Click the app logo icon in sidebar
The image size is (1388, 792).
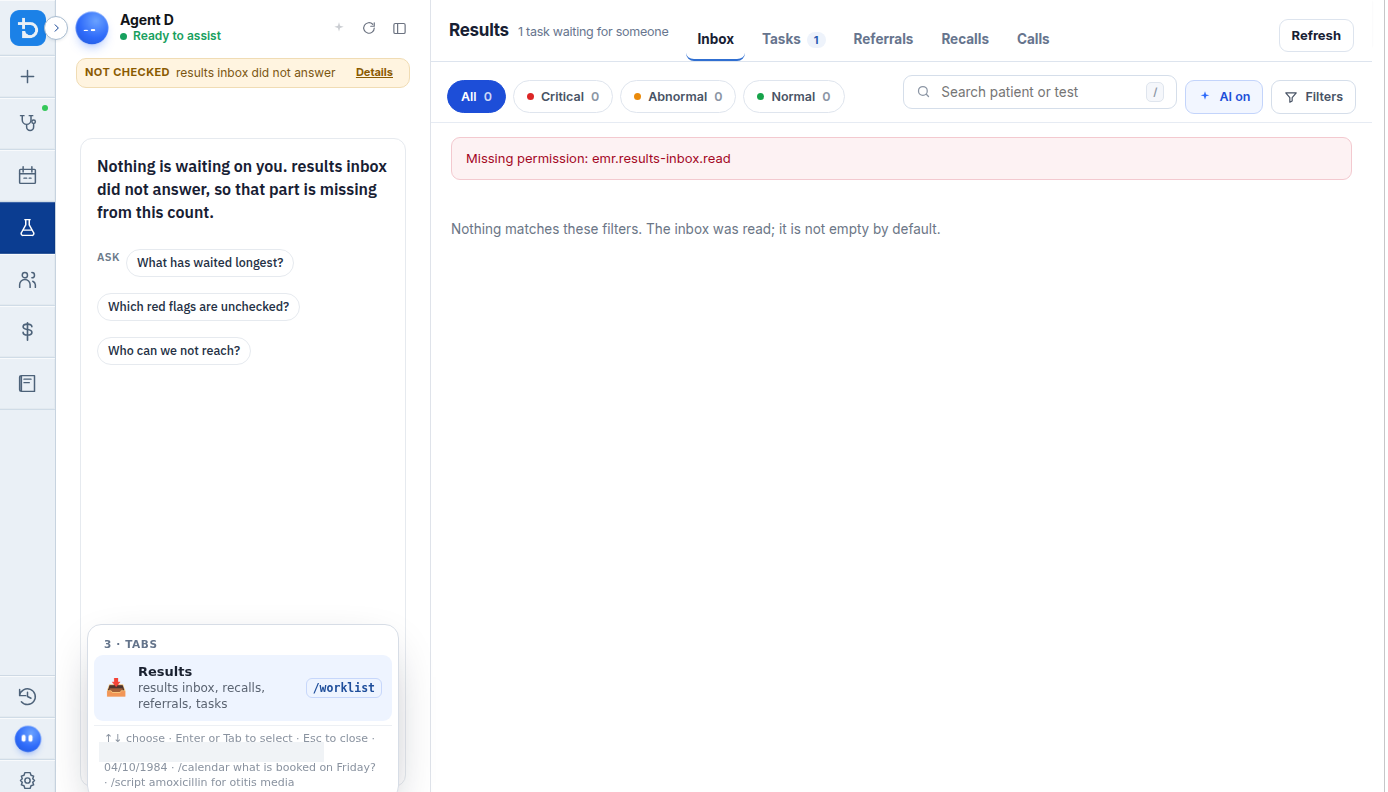(27, 28)
